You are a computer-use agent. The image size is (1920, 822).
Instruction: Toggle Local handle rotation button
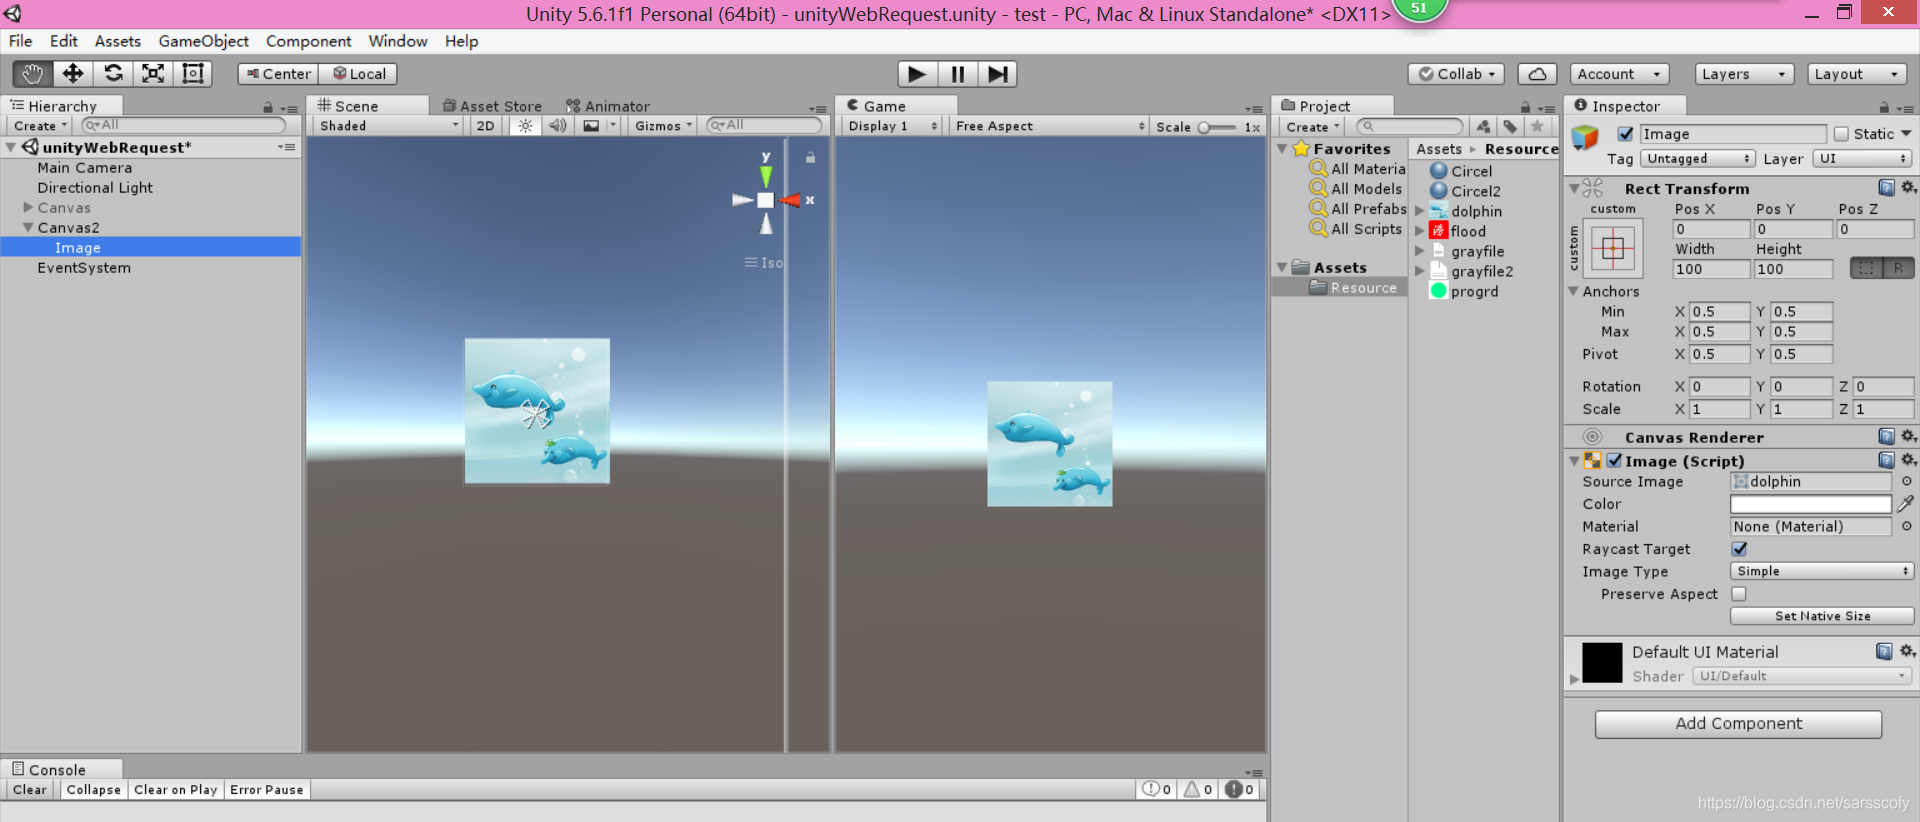358,74
